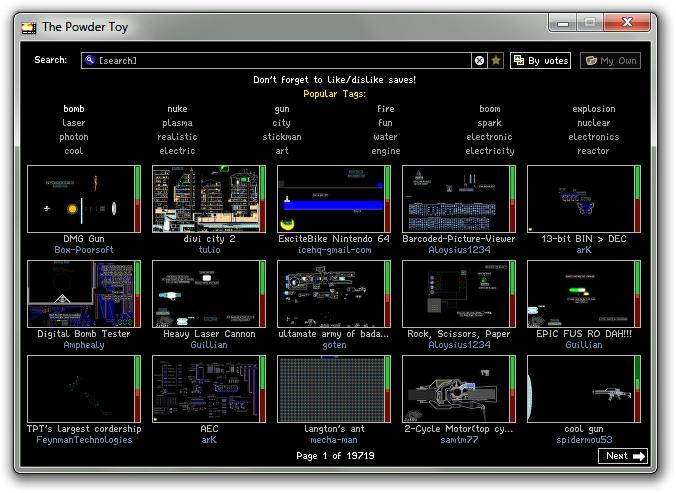Image resolution: width=676 pixels, height=493 pixels.
Task: View author Aloysius1234 under Barcoded-Picture-Viewer
Action: [459, 250]
